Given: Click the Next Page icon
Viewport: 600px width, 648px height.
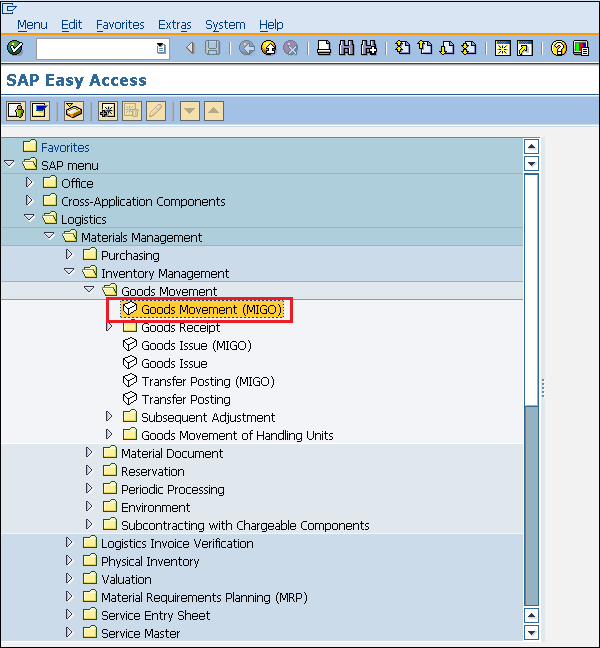Looking at the screenshot, I should tap(447, 48).
